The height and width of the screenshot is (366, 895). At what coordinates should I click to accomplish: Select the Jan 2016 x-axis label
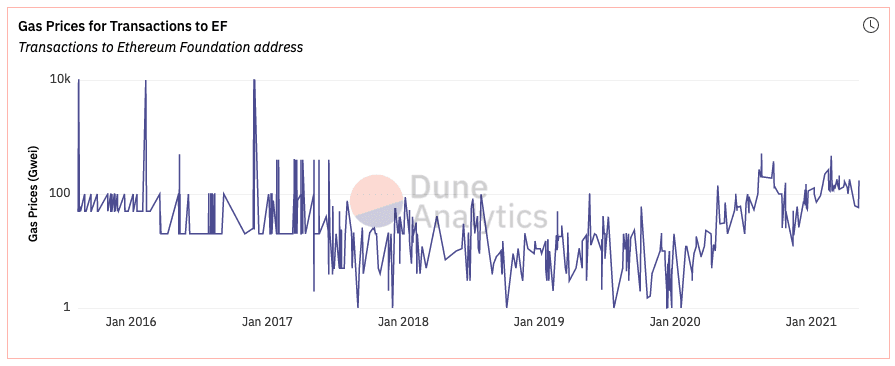[x=131, y=321]
